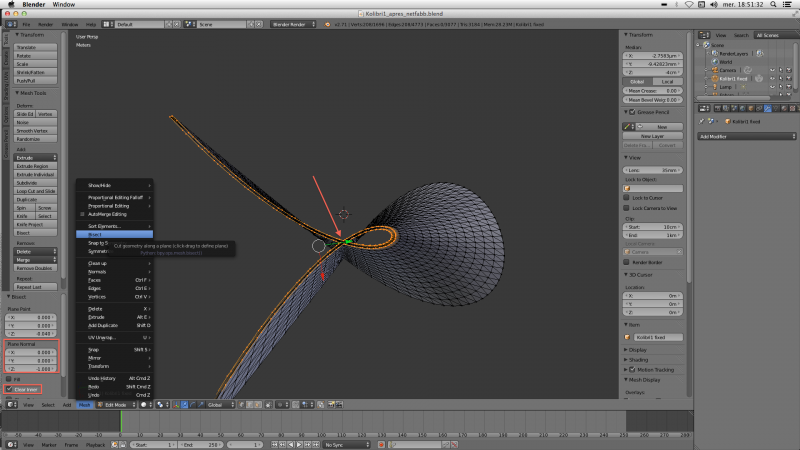Click New Layer in Grease Pencil
The width and height of the screenshot is (800, 450).
[653, 136]
